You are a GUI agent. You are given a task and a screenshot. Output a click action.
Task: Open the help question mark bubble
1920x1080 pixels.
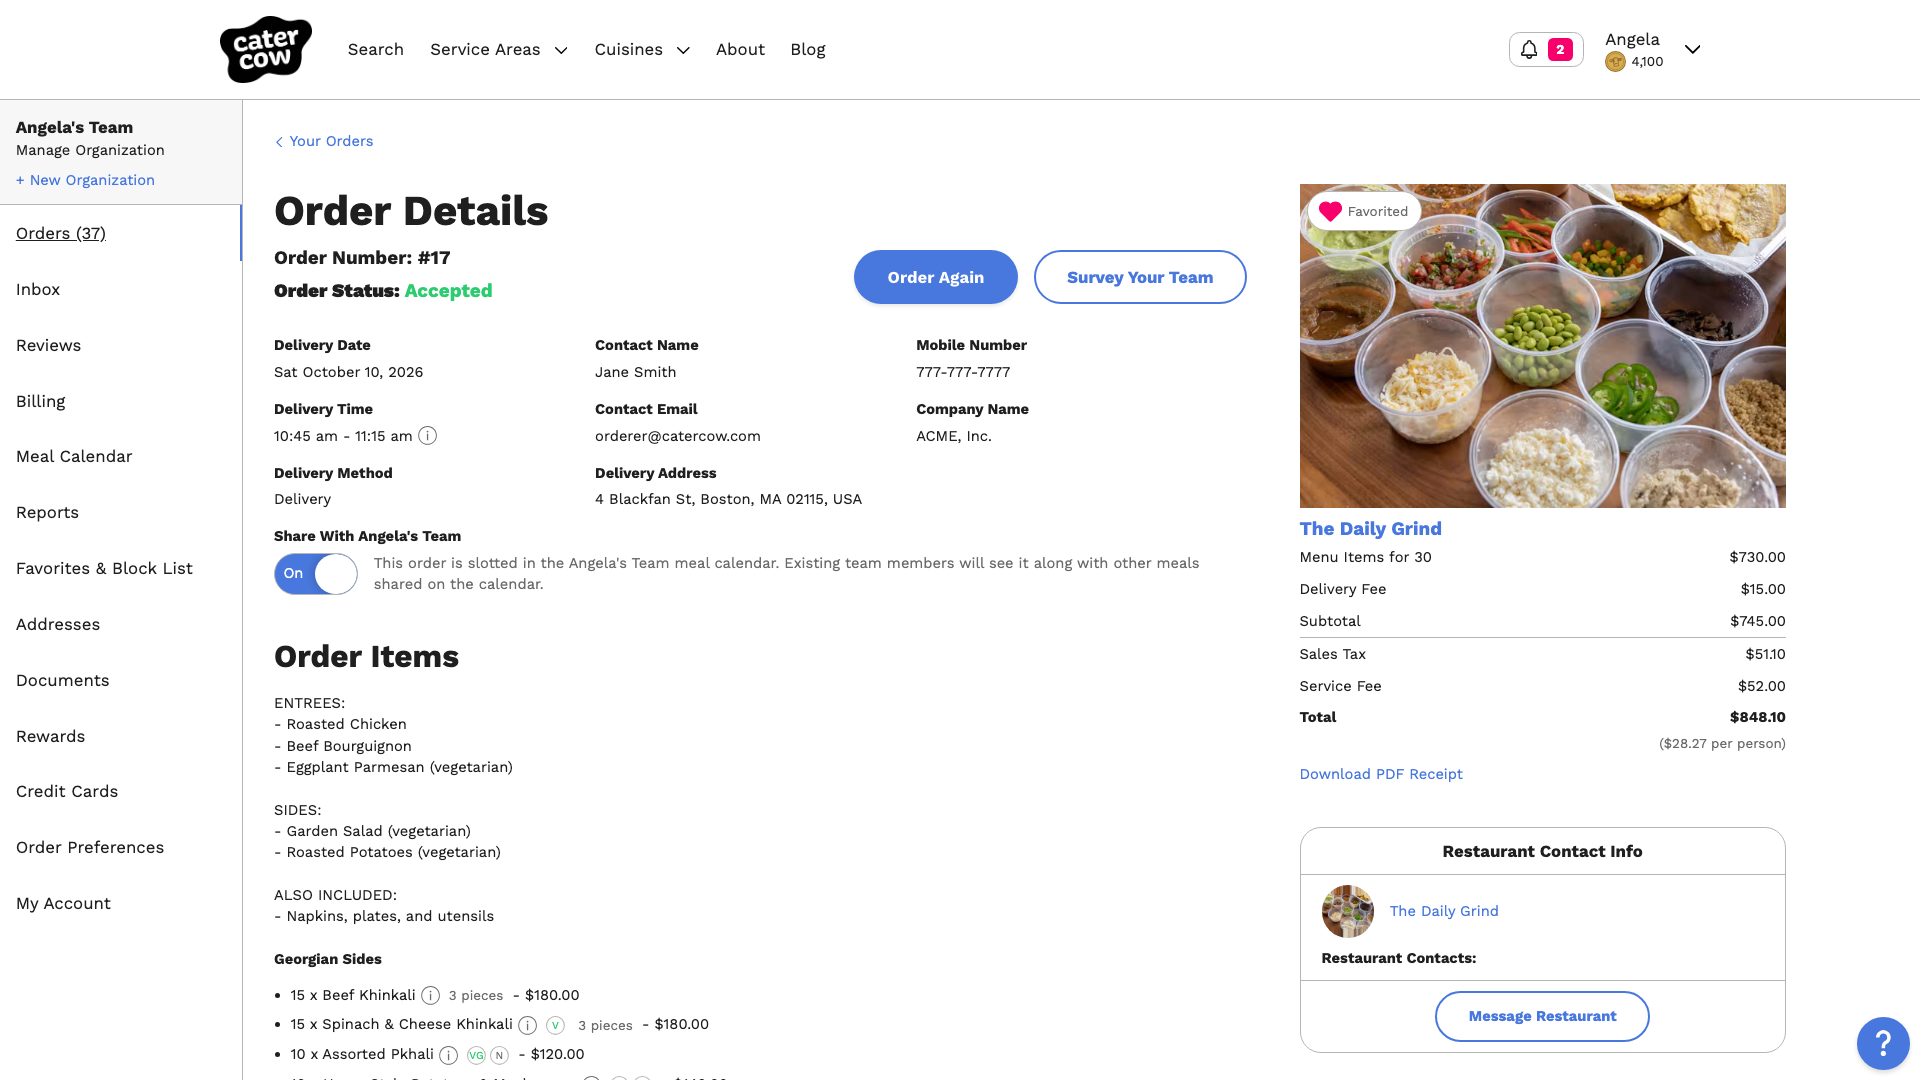click(1883, 1043)
